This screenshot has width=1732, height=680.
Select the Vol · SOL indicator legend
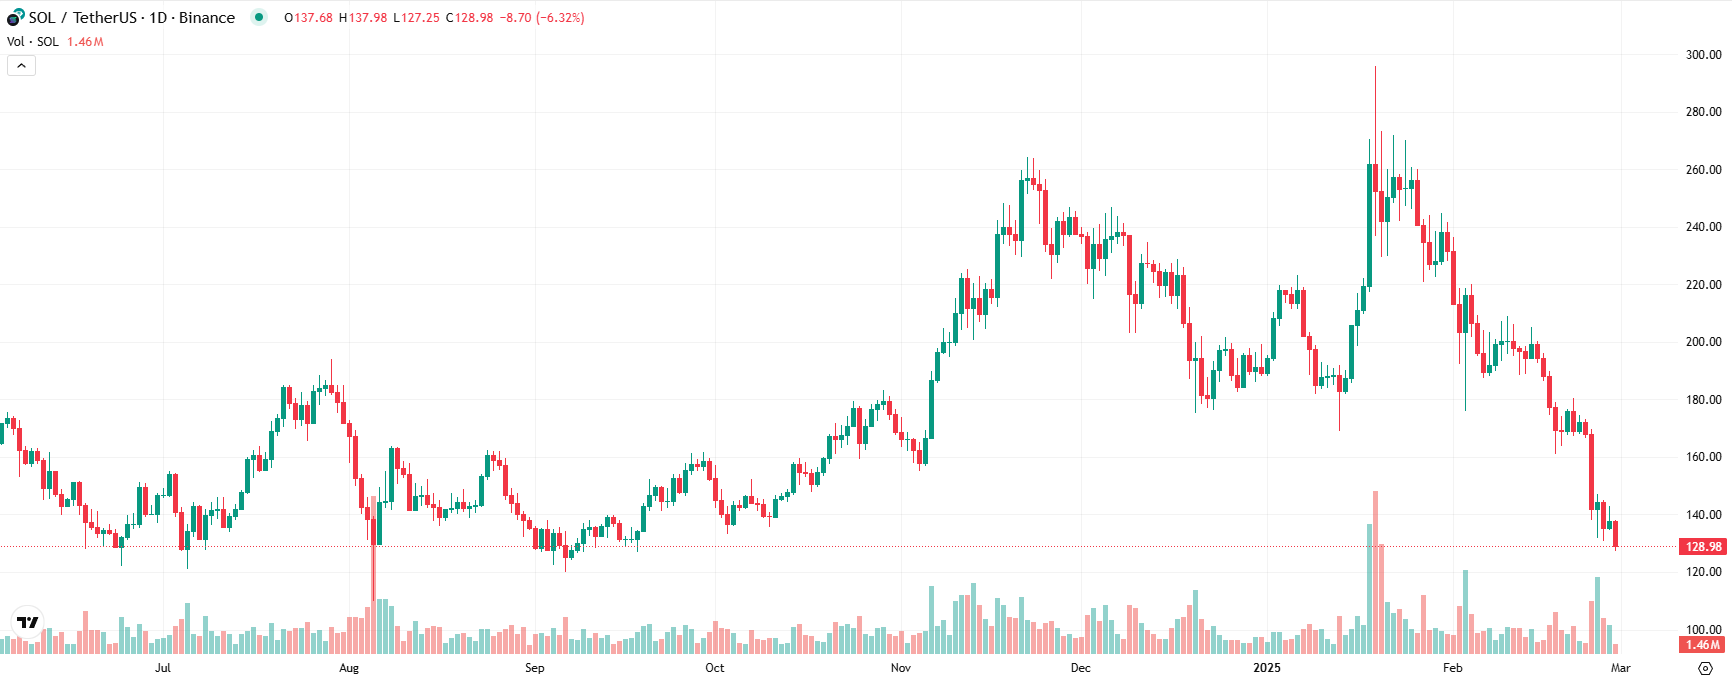pos(30,41)
